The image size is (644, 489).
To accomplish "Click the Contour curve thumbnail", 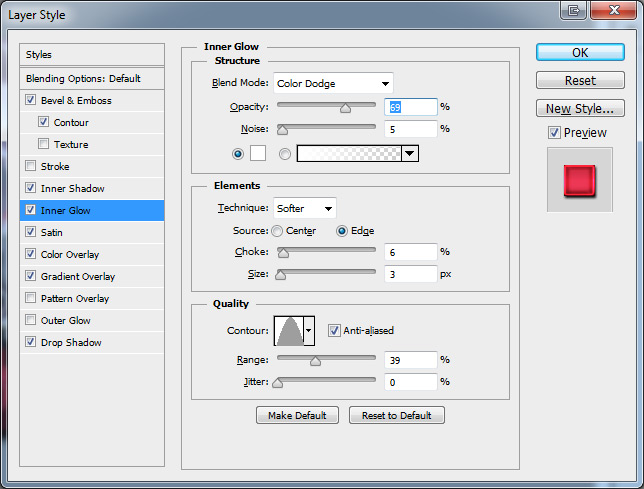I will [287, 330].
